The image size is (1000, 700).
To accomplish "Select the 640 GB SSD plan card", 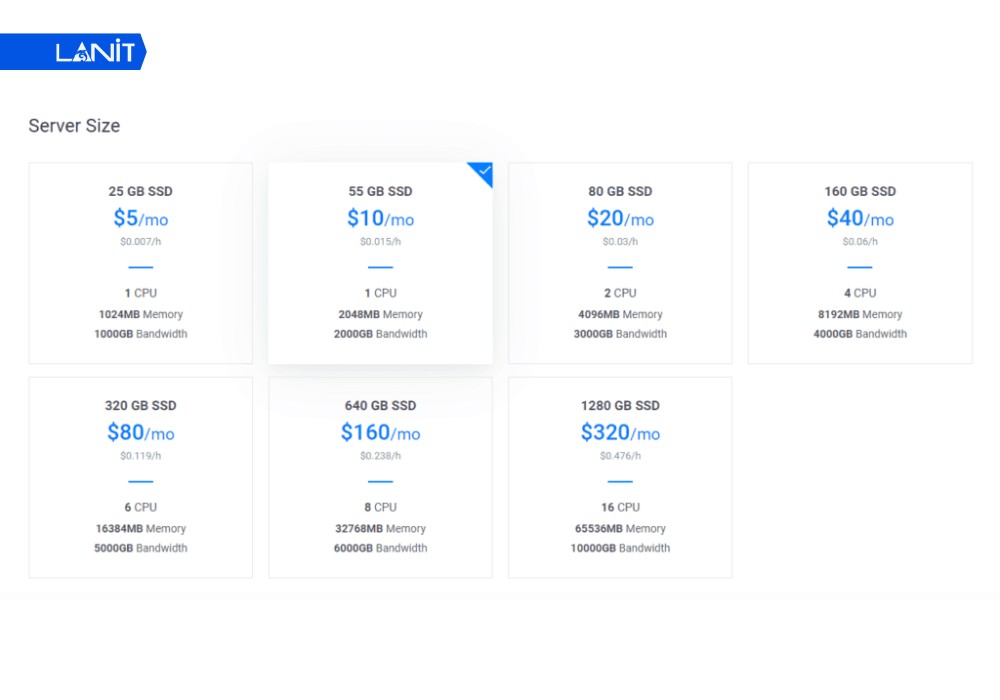I will click(380, 477).
